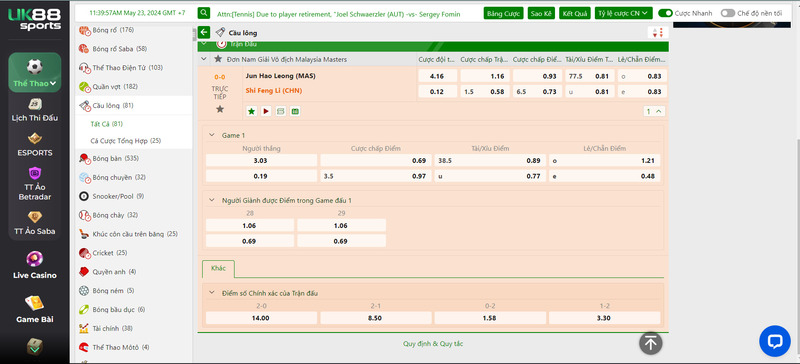Open Kết Quả results
The width and height of the screenshot is (800, 364).
575,13
